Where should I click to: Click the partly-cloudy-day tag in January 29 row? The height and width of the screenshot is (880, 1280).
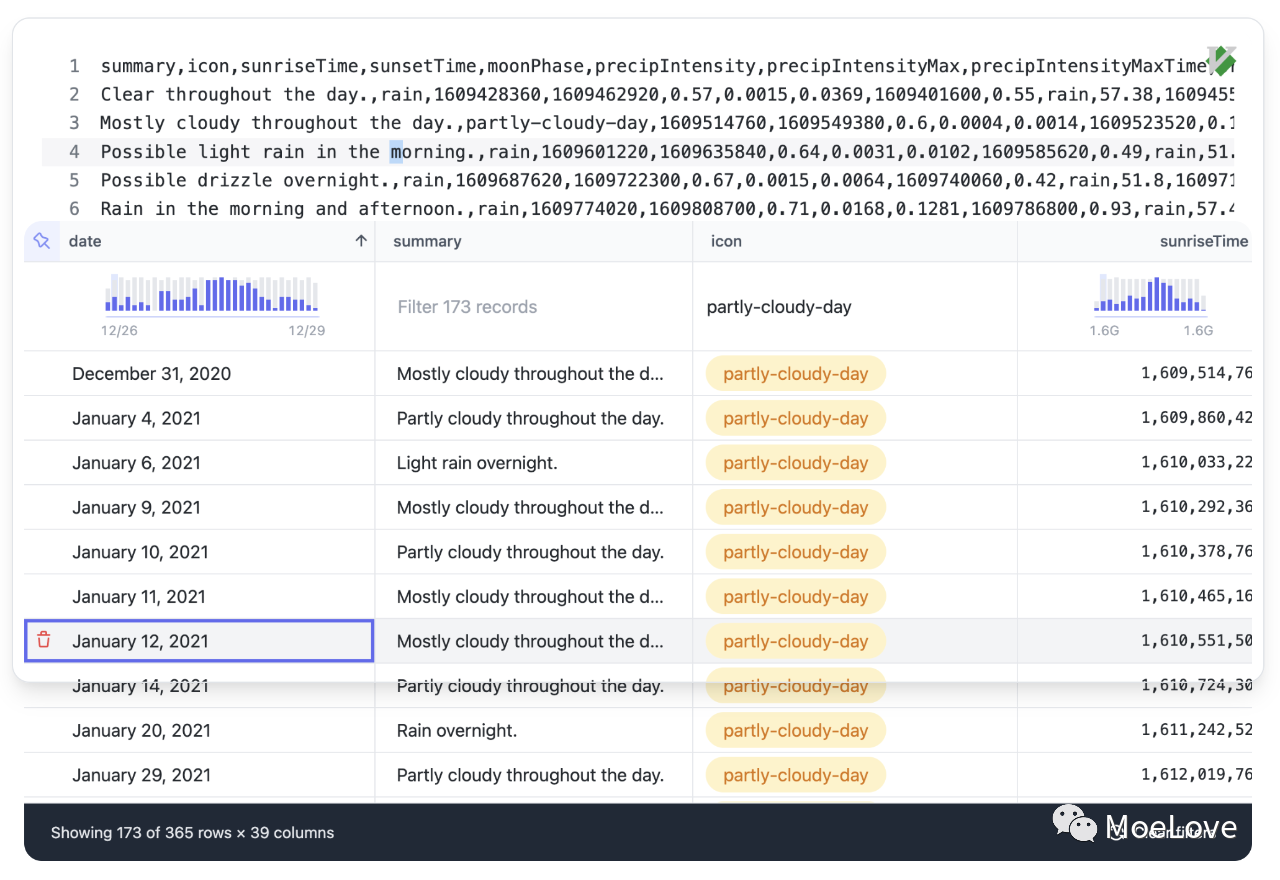point(795,775)
